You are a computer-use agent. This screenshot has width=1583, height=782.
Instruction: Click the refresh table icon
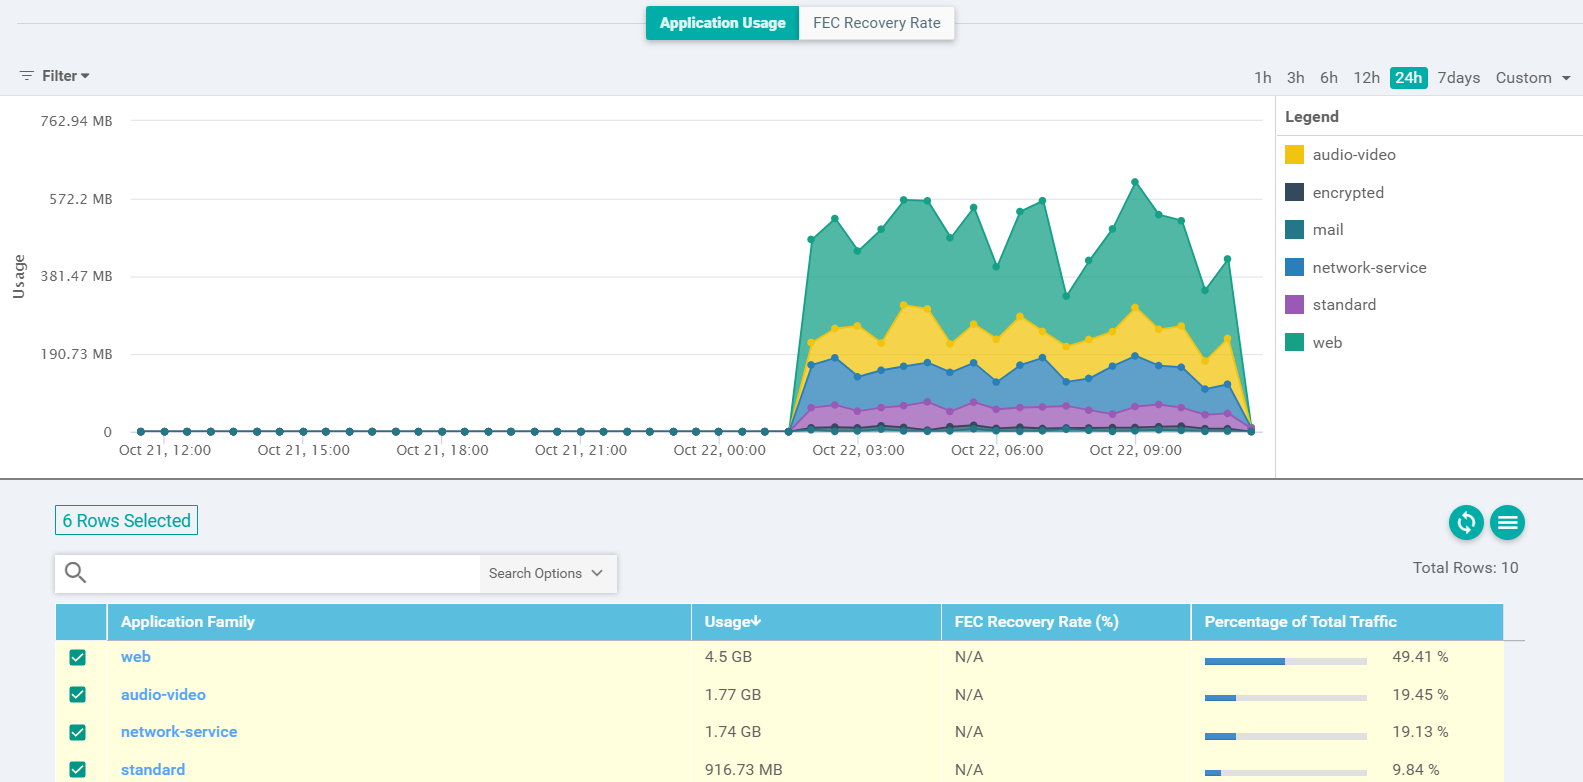(x=1466, y=522)
